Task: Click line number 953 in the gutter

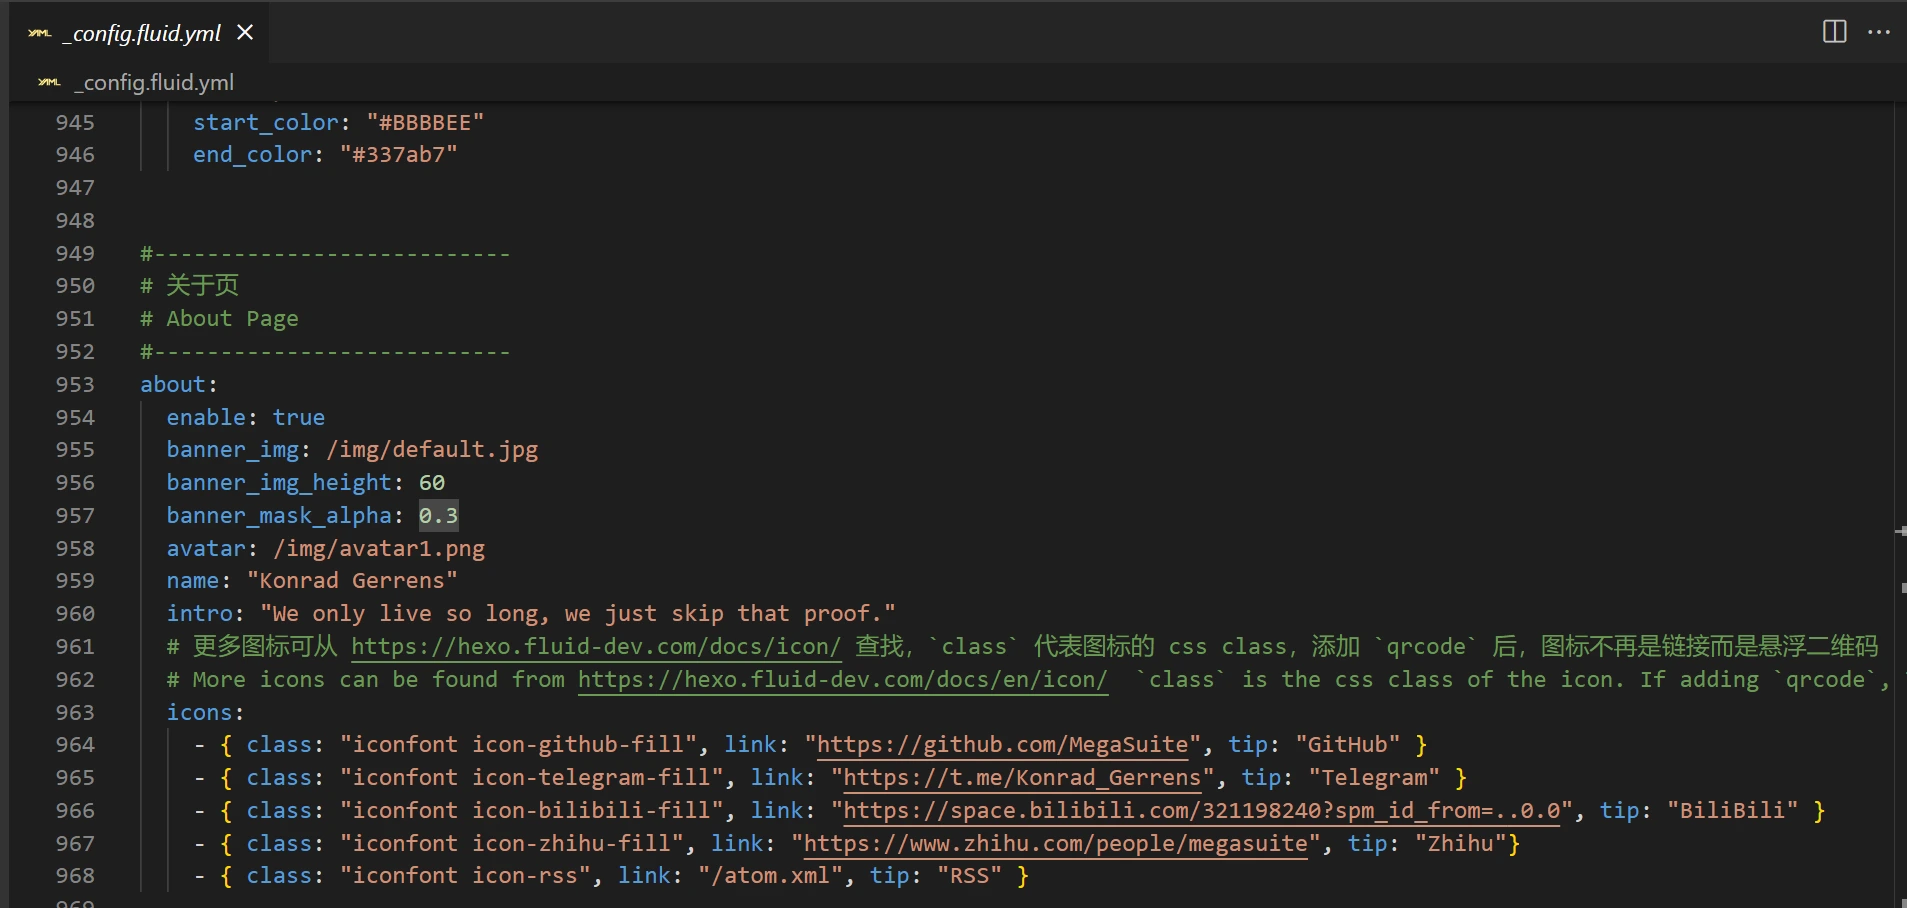Action: pos(75,385)
